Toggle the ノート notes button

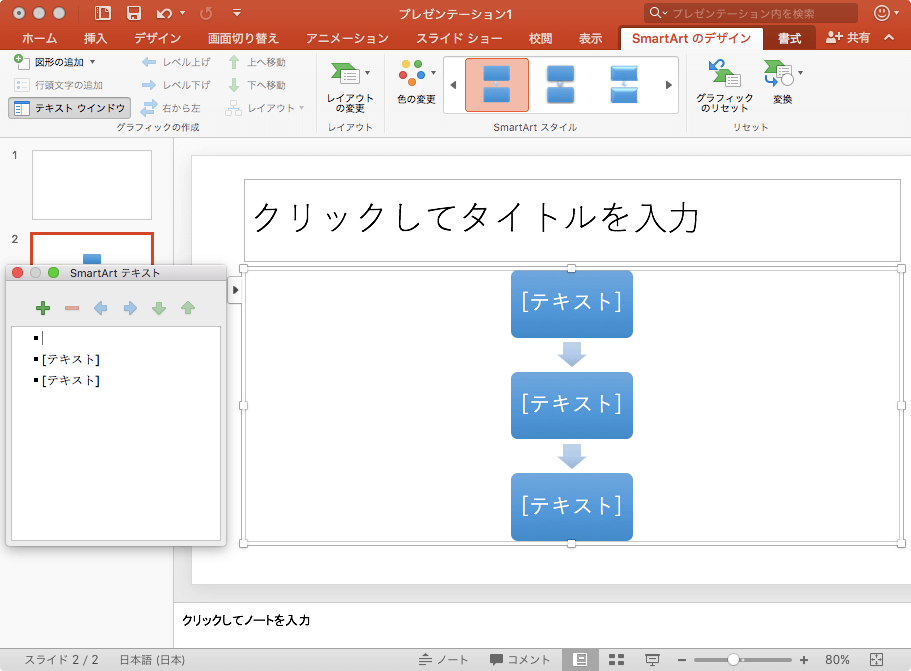tap(443, 659)
